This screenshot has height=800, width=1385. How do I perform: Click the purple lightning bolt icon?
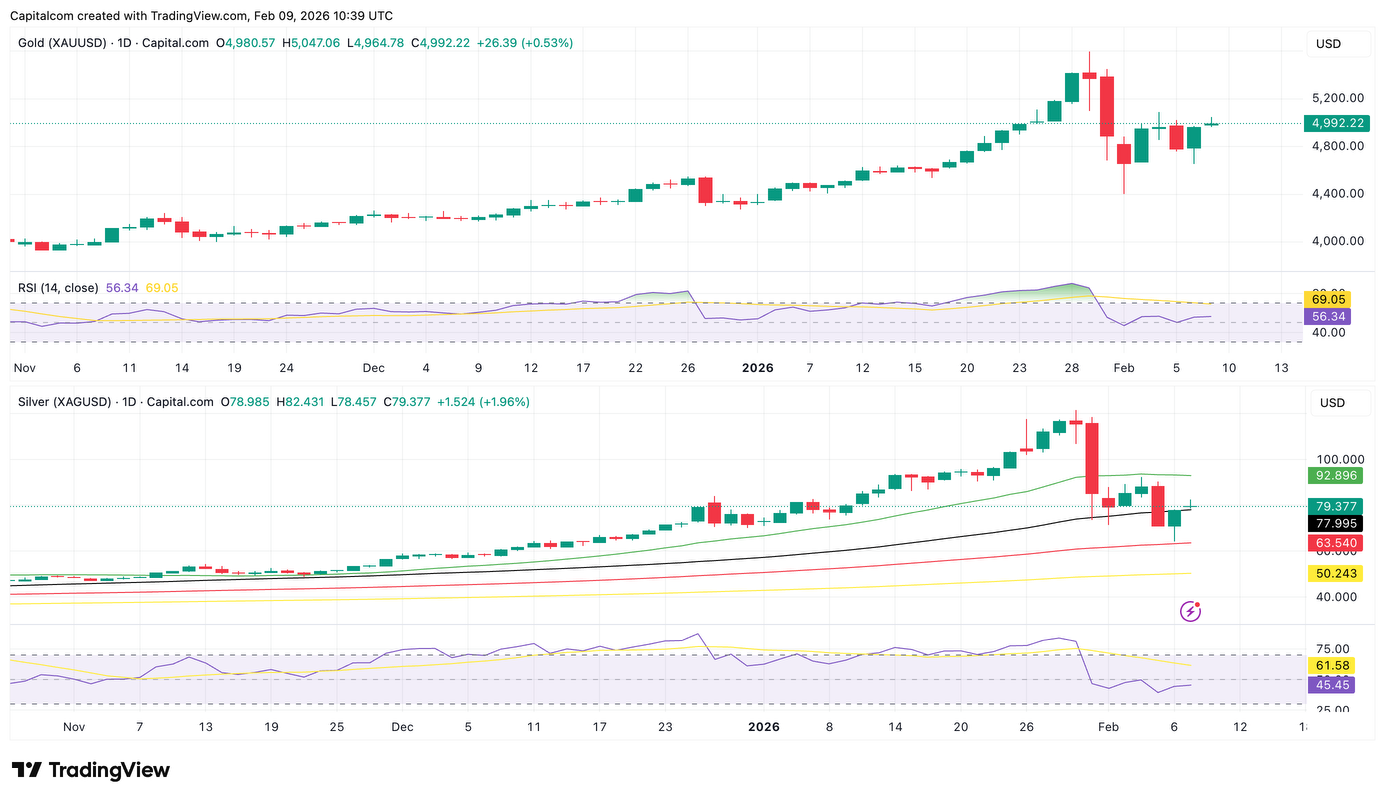tap(1190, 610)
